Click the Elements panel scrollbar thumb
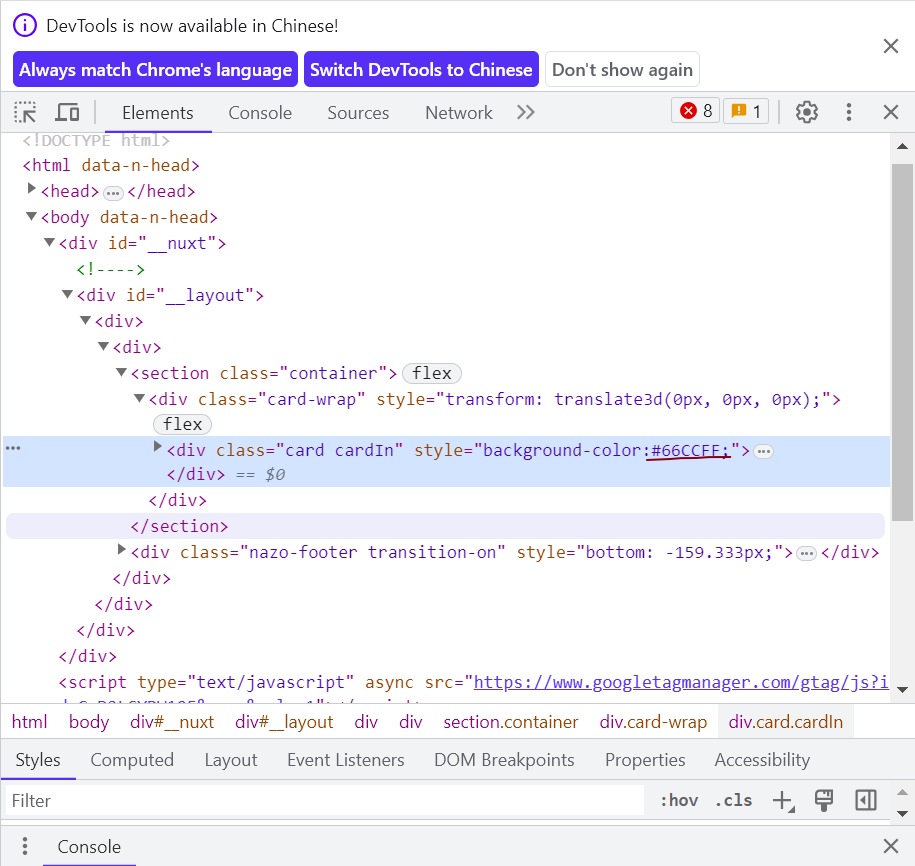The image size is (915, 866). [x=902, y=342]
